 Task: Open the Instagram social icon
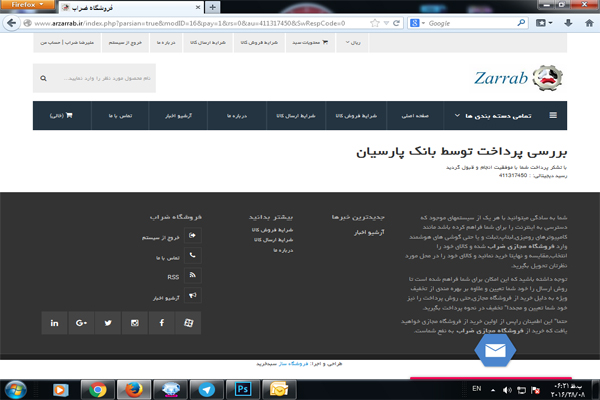(135, 323)
